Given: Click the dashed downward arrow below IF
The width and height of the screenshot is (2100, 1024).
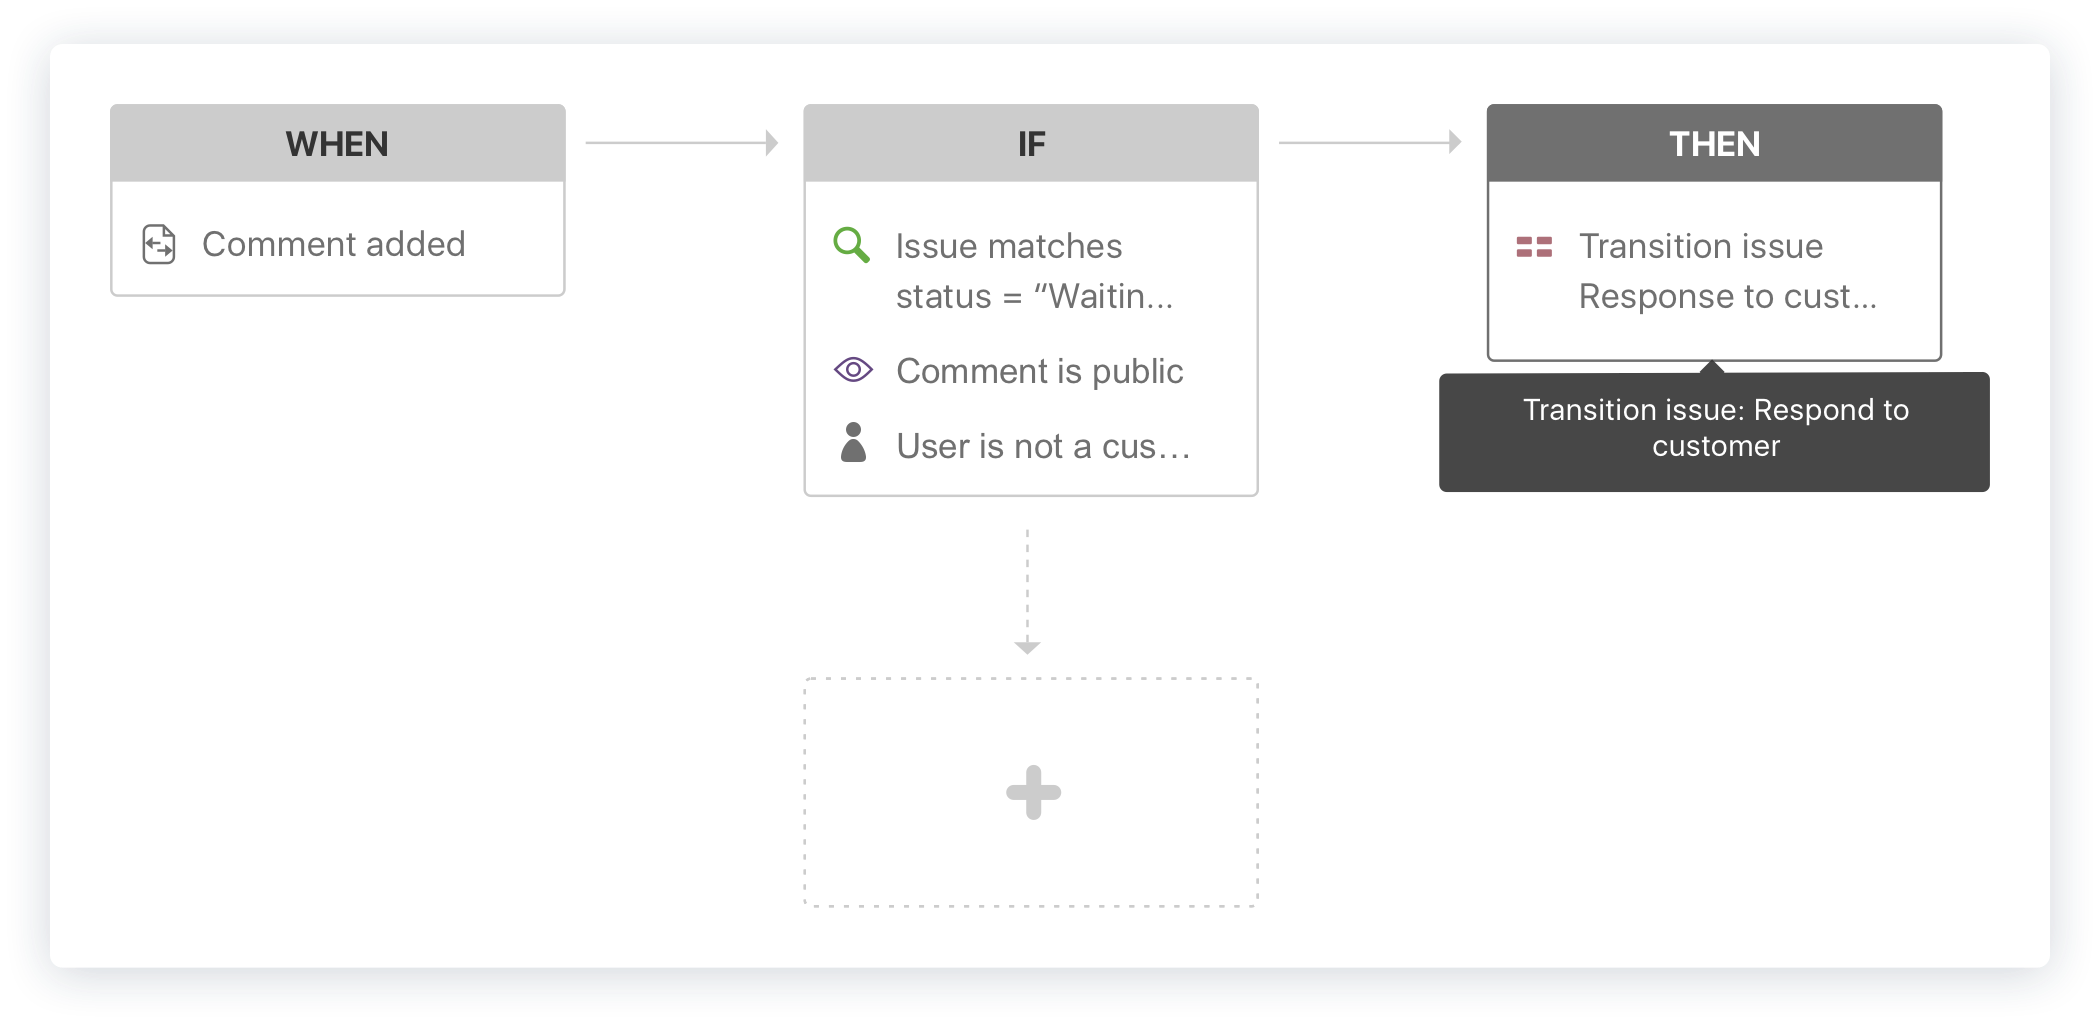Looking at the screenshot, I should click(x=1027, y=592).
